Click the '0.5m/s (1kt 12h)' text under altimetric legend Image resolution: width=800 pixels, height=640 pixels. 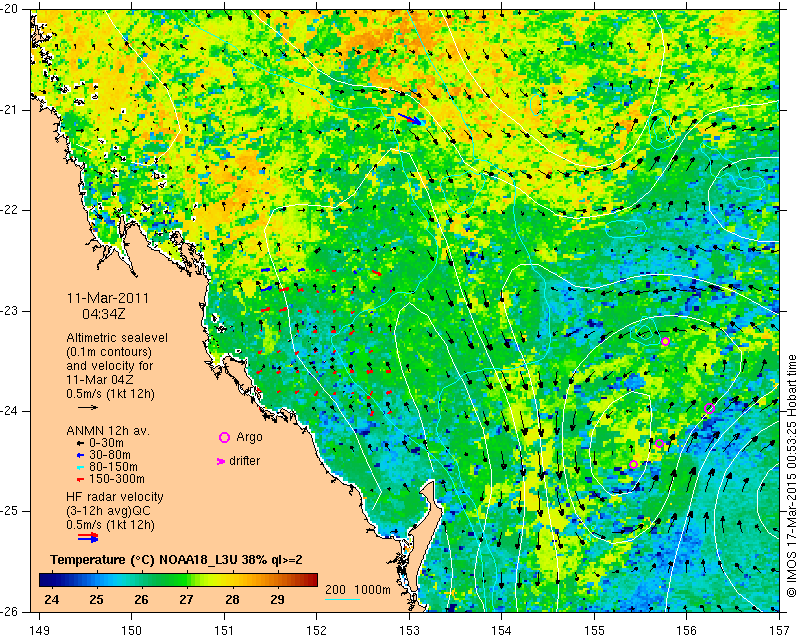click(110, 394)
